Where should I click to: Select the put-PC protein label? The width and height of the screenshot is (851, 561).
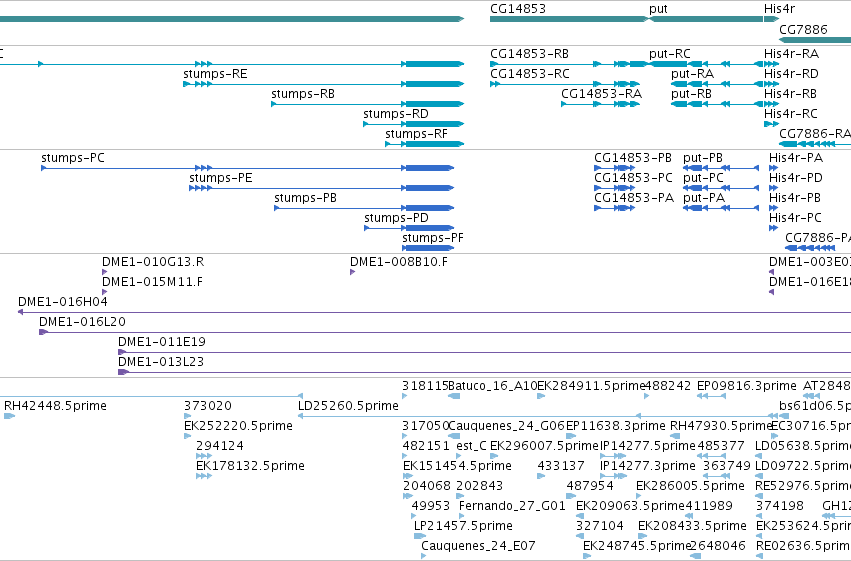click(x=703, y=178)
